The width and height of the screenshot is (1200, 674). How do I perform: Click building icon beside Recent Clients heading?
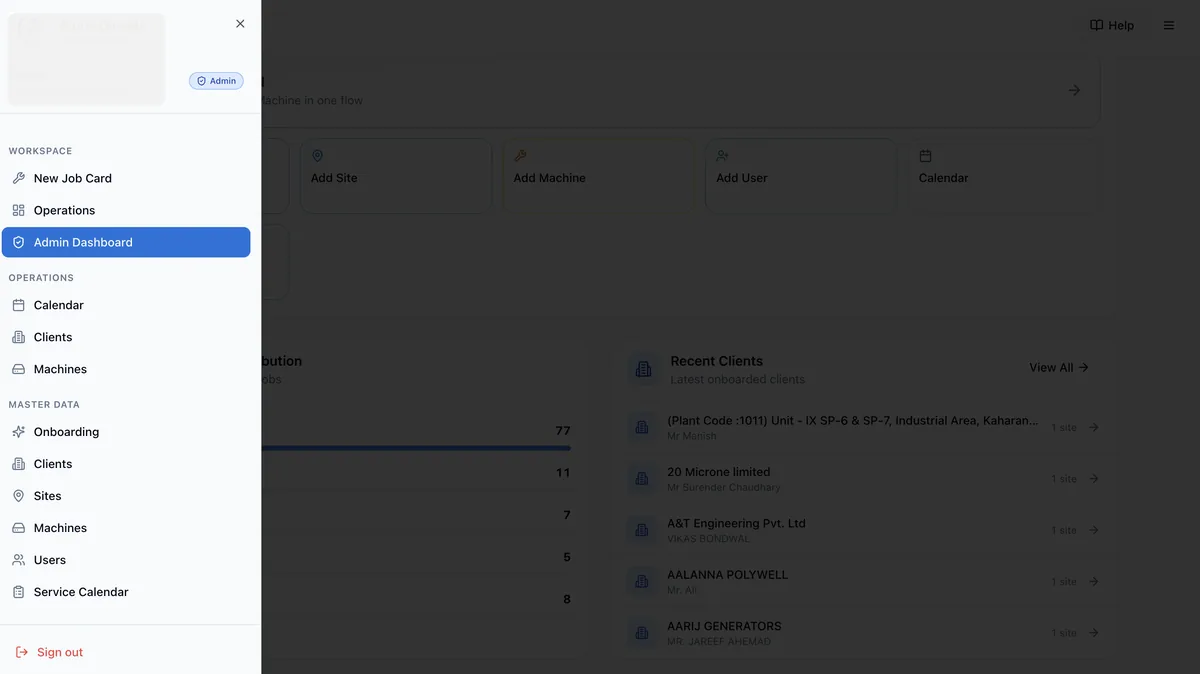point(642,369)
